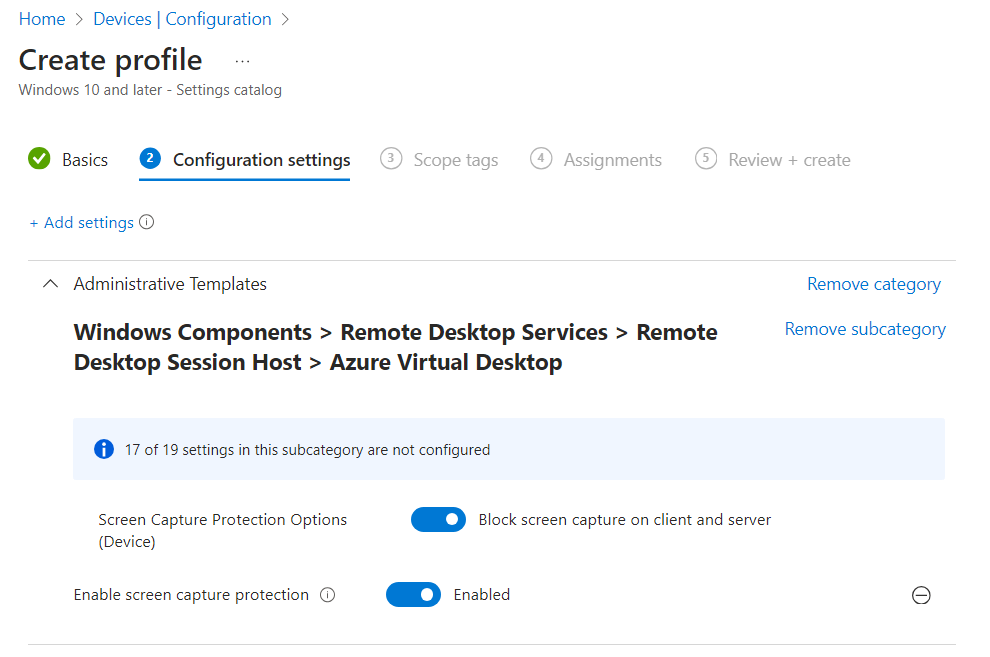Switch to the Assignments tab

[x=612, y=160]
